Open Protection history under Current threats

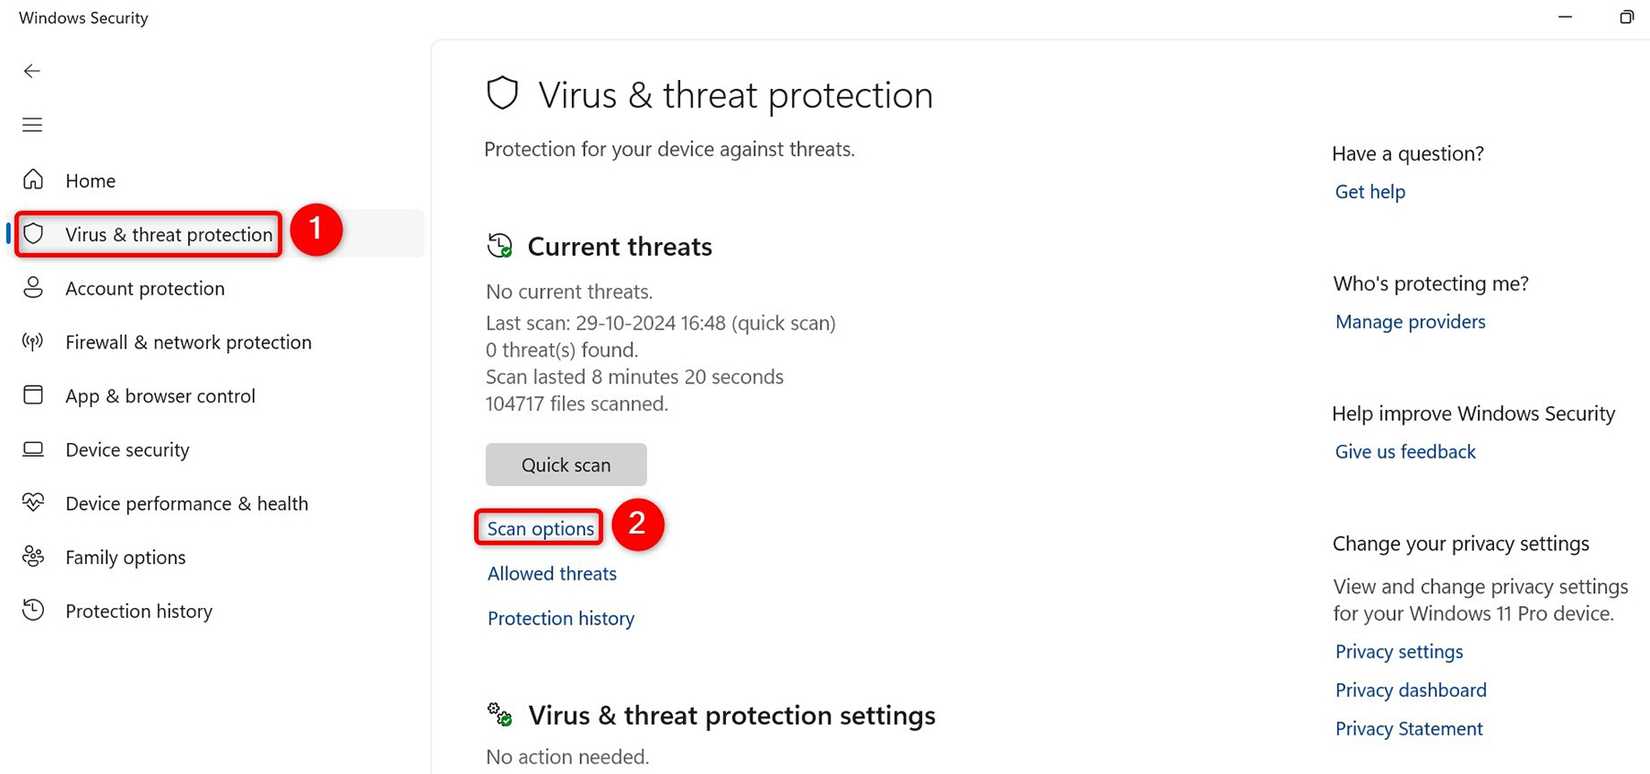coord(560,617)
